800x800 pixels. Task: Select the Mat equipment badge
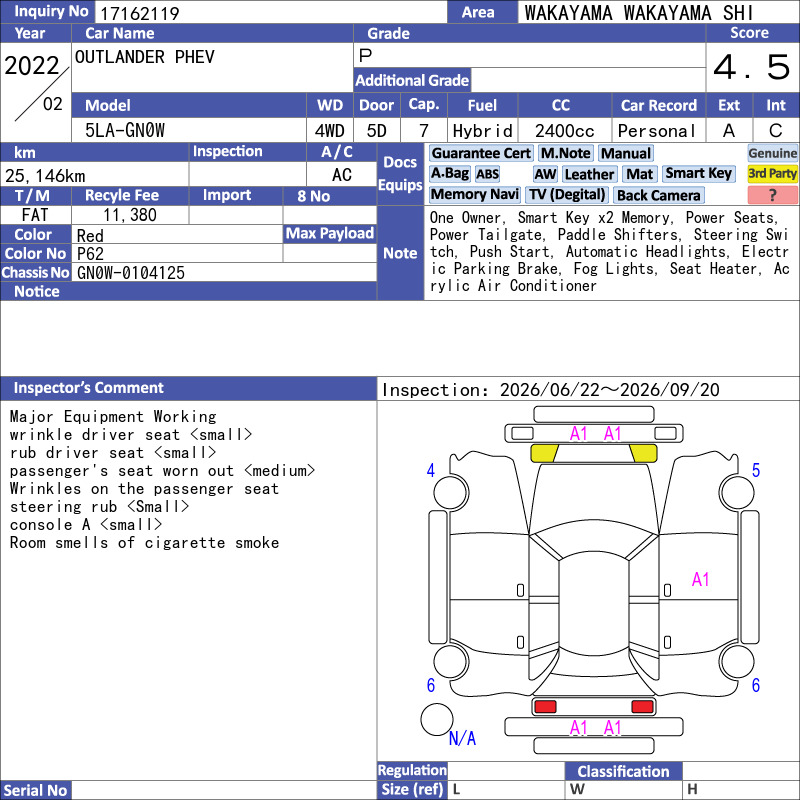coord(639,174)
